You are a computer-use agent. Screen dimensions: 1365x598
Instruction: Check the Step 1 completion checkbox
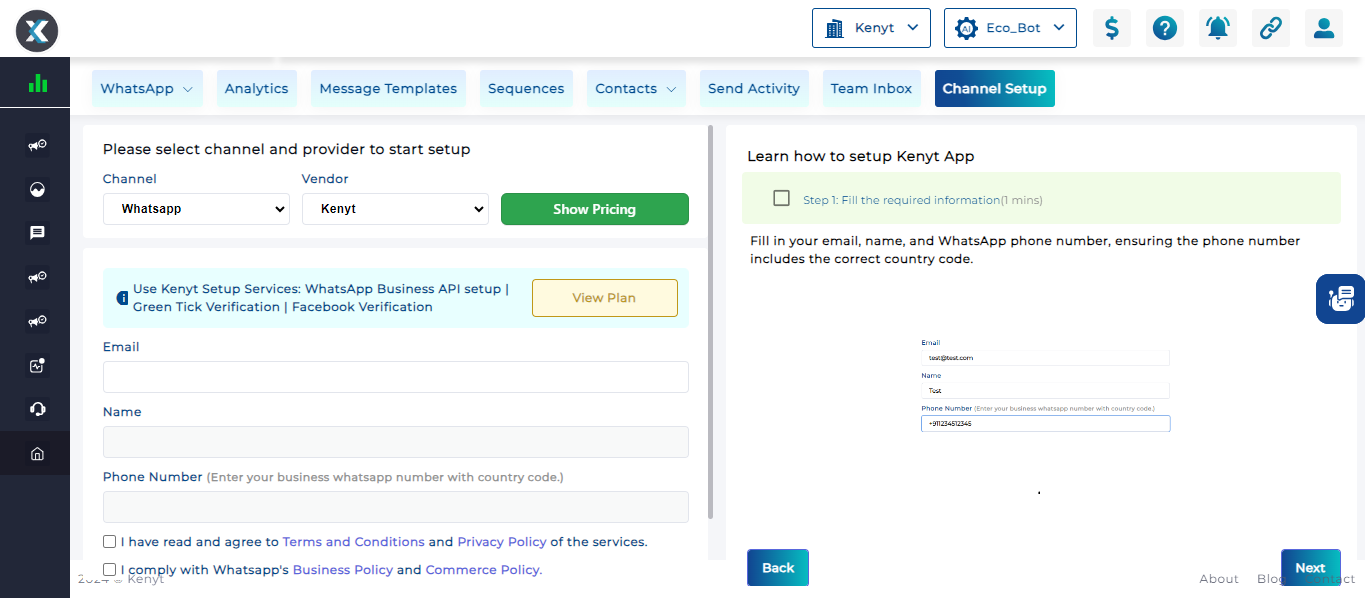782,198
